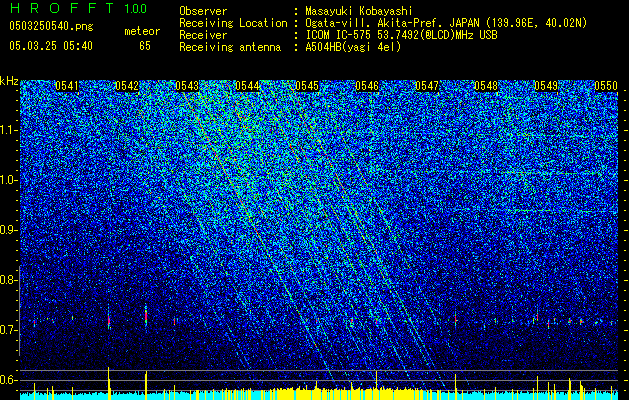This screenshot has height=400, width=629.
Task: Click the name Masayuki Kobayashi
Action: tap(359, 11)
